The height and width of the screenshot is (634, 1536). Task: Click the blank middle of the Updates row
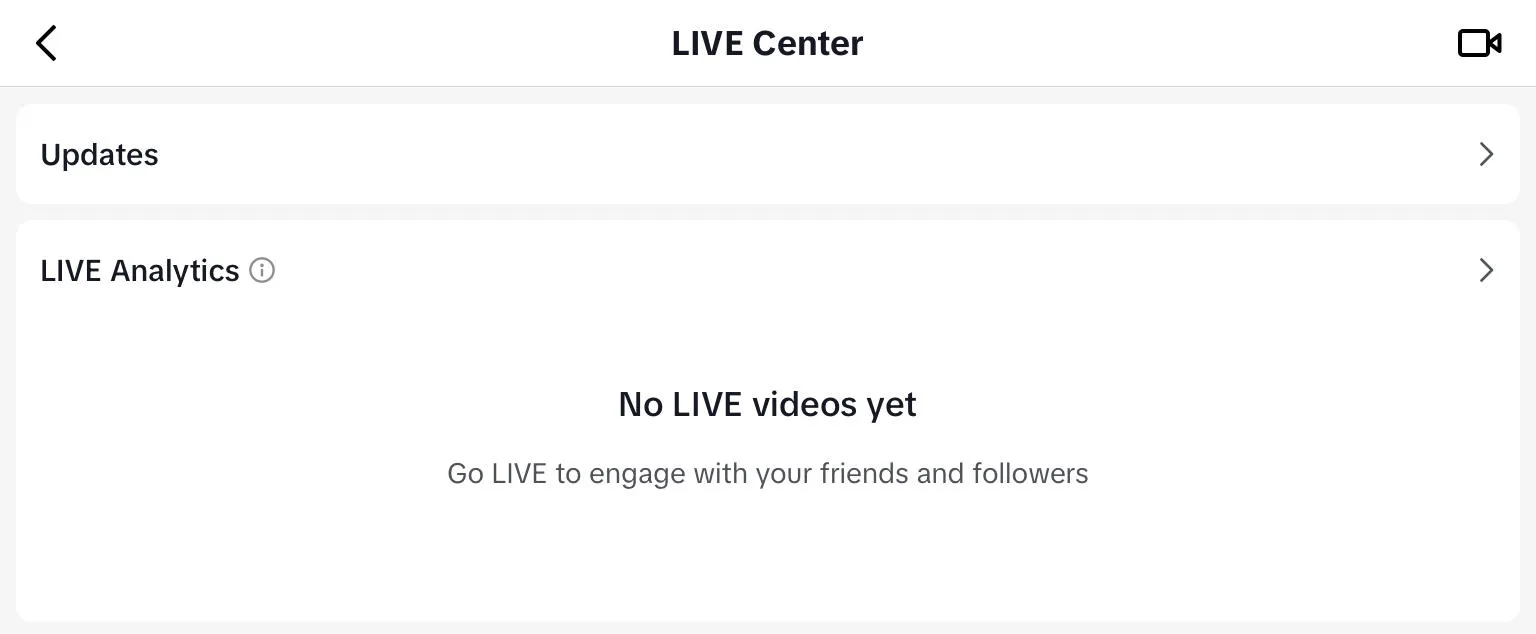coord(768,154)
